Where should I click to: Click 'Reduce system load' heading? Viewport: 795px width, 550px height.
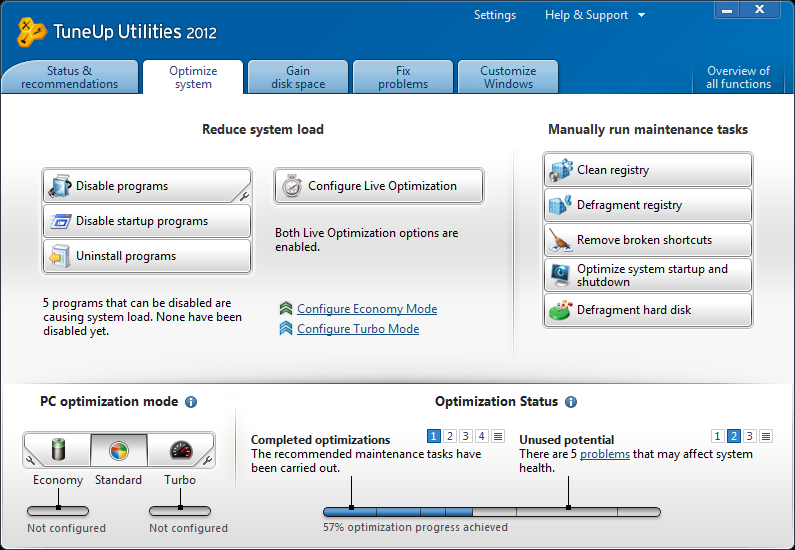pos(263,130)
